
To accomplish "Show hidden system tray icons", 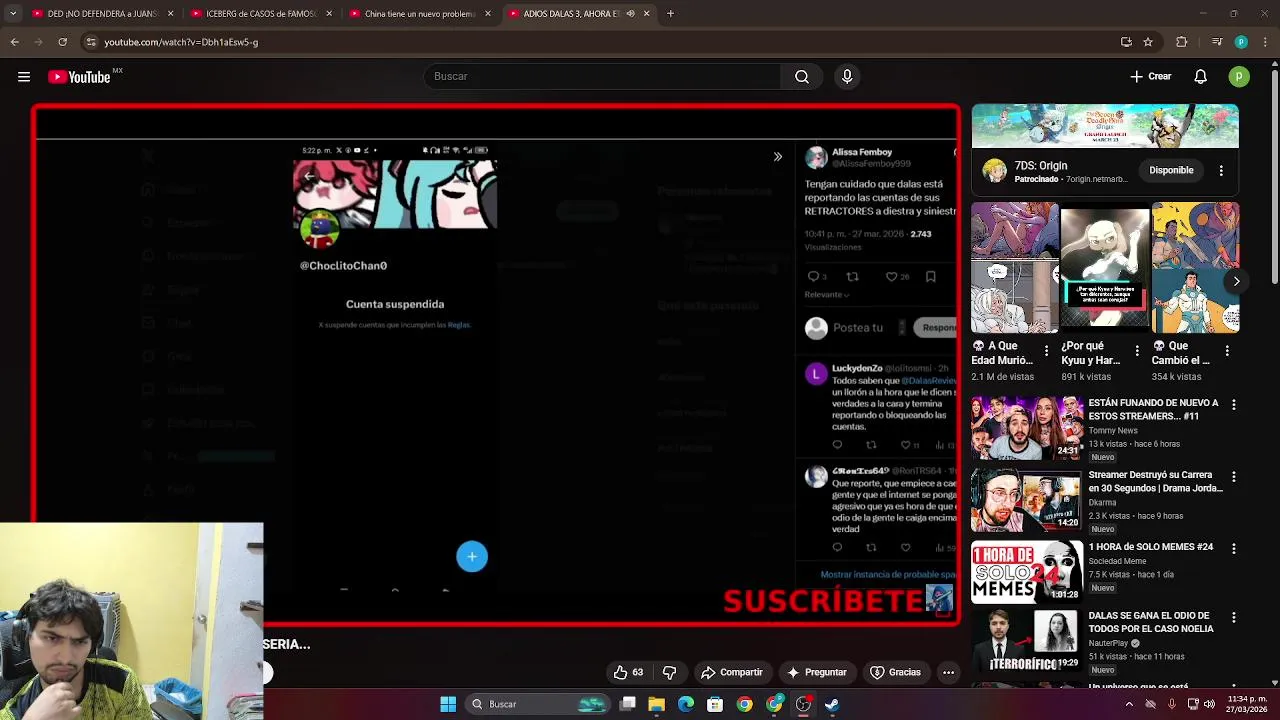I will tap(1130, 704).
